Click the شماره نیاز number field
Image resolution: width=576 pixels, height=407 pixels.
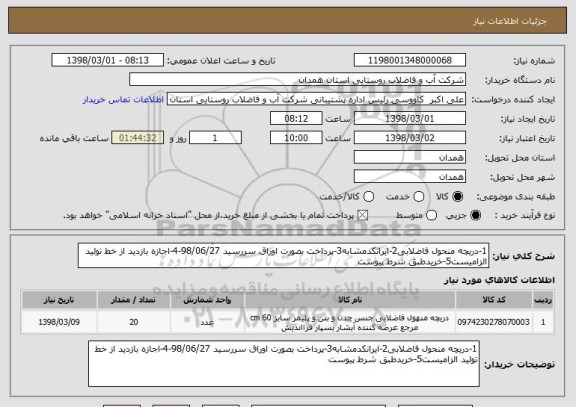(410, 60)
